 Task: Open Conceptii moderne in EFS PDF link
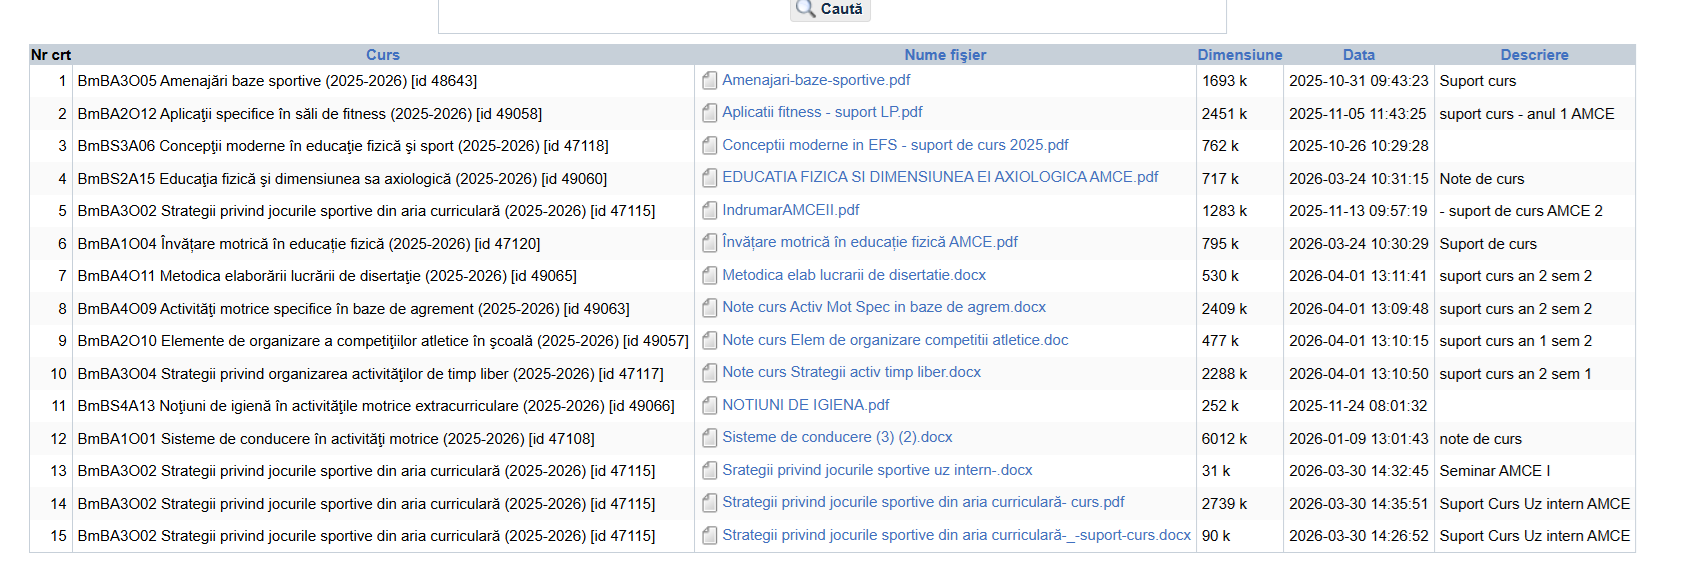click(895, 145)
